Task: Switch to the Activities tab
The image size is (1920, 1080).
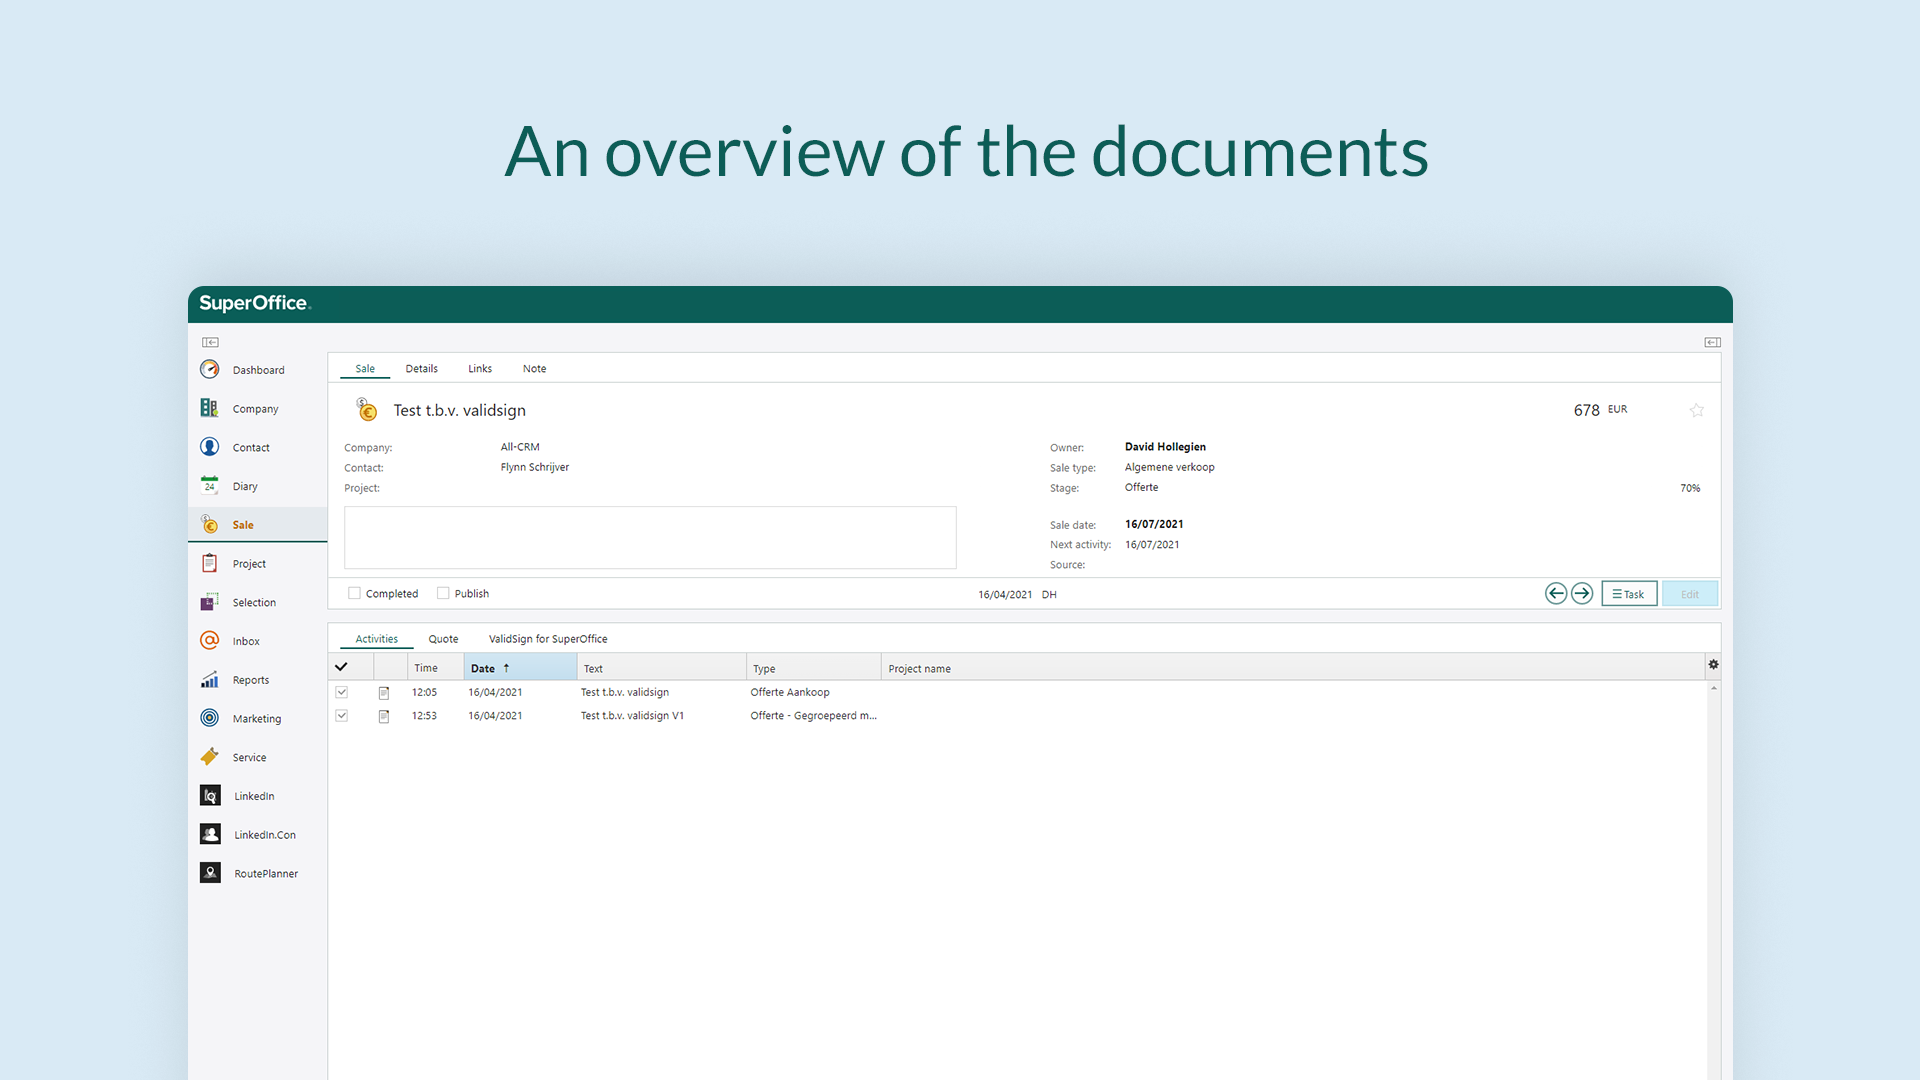Action: pyautogui.click(x=377, y=639)
